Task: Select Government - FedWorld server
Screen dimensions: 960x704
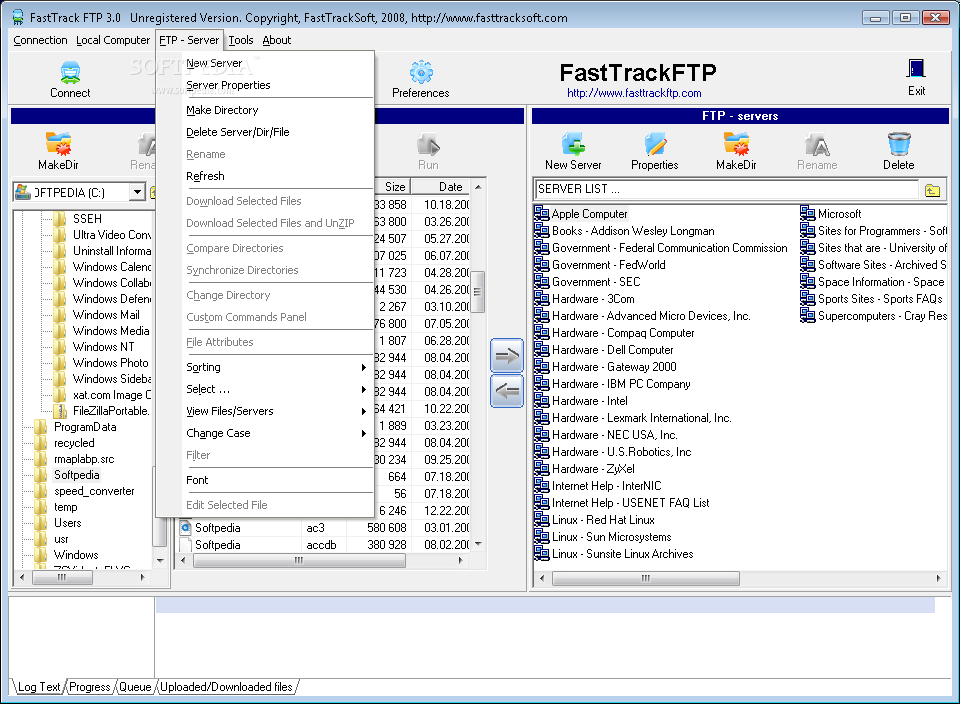Action: (599, 264)
